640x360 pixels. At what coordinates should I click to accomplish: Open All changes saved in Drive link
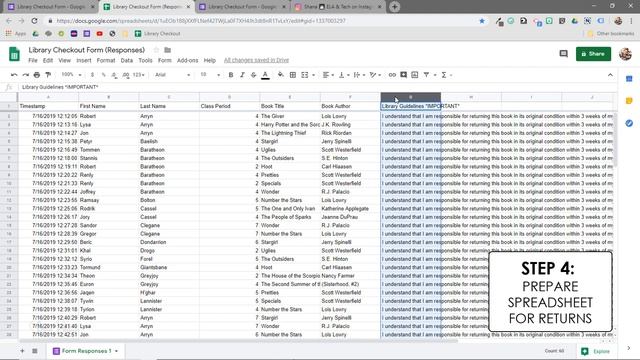256,60
